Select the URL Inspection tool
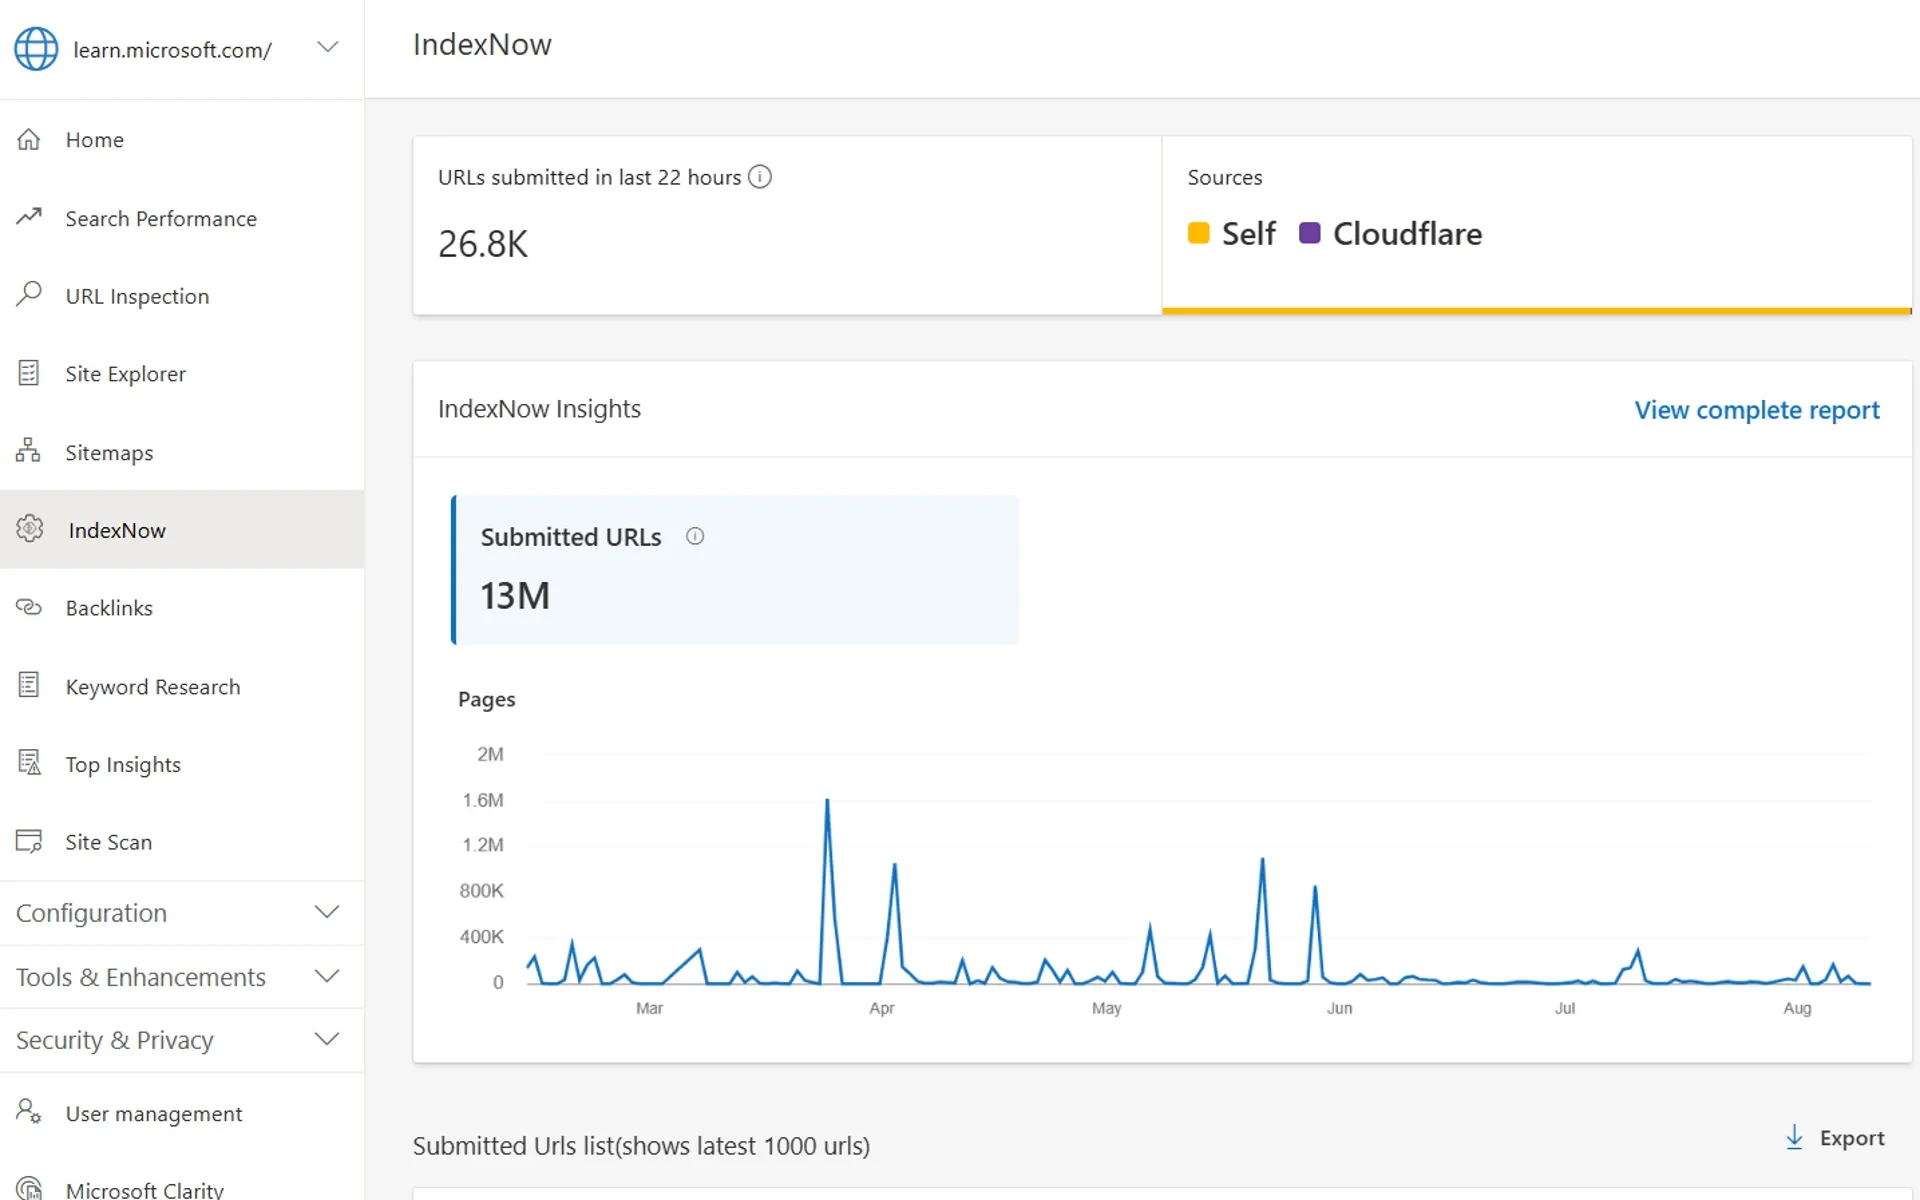Screen dimensions: 1920x1200 pyautogui.click(x=137, y=296)
